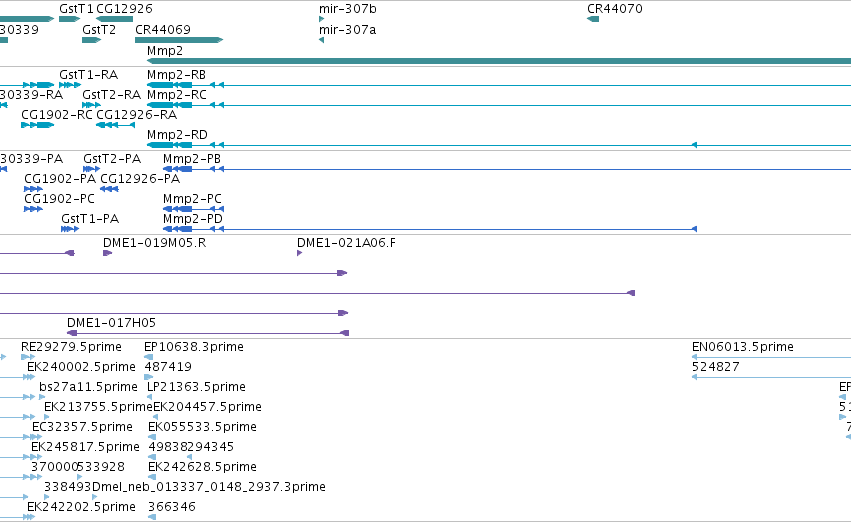This screenshot has width=851, height=522.
Task: Select the GstT1 gene label
Action: point(76,9)
